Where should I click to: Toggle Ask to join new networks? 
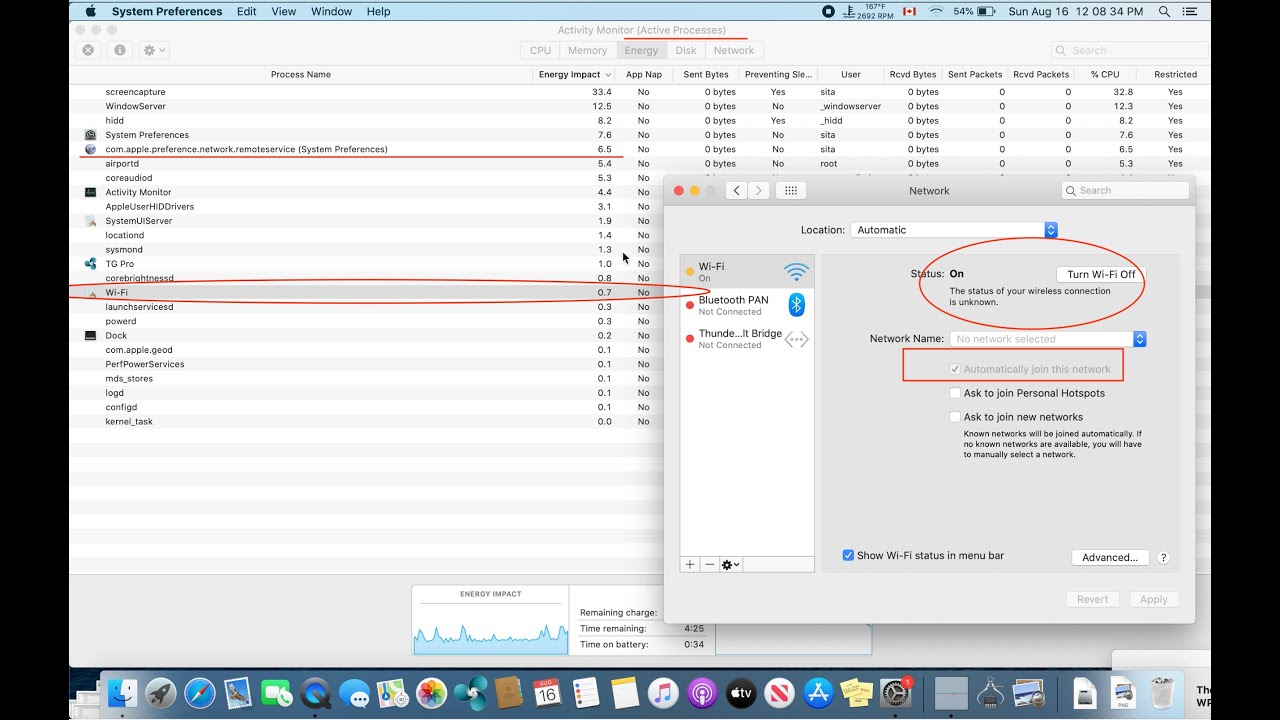(955, 417)
